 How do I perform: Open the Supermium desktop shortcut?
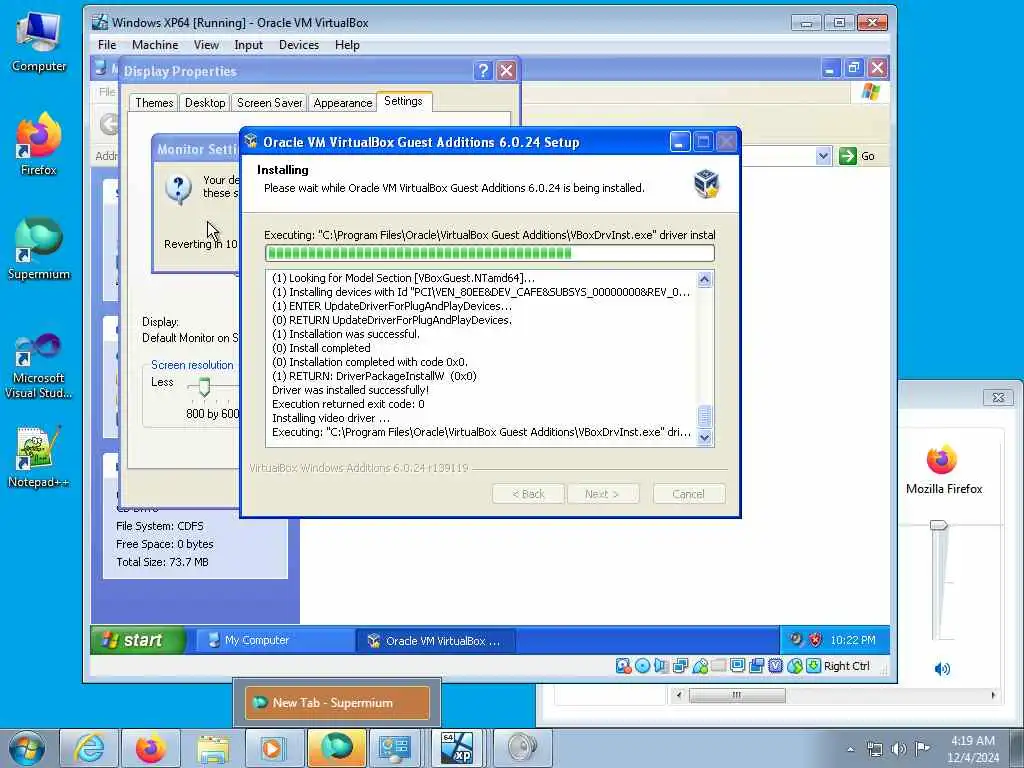(39, 248)
